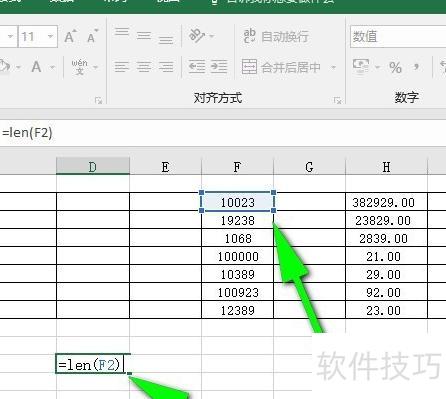Select cell containing 1068

237,238
